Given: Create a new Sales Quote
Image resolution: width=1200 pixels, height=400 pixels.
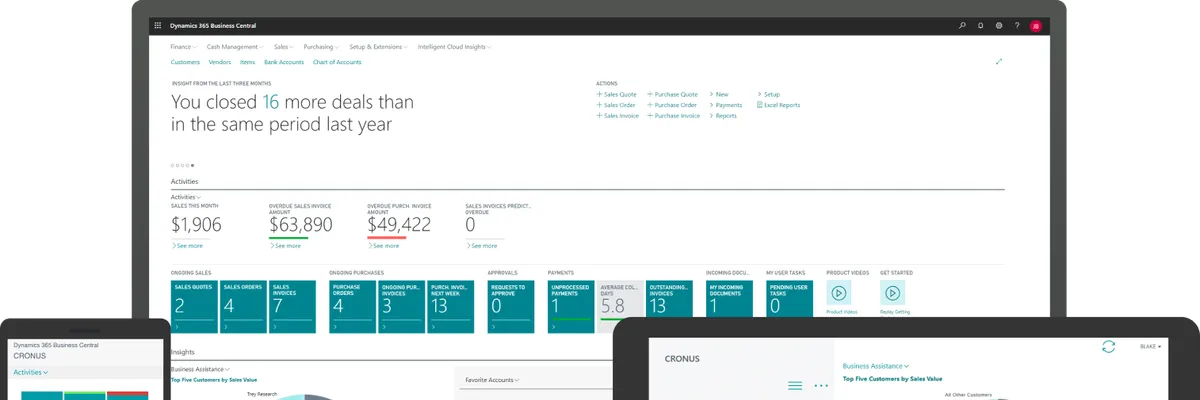Looking at the screenshot, I should pyautogui.click(x=619, y=94).
